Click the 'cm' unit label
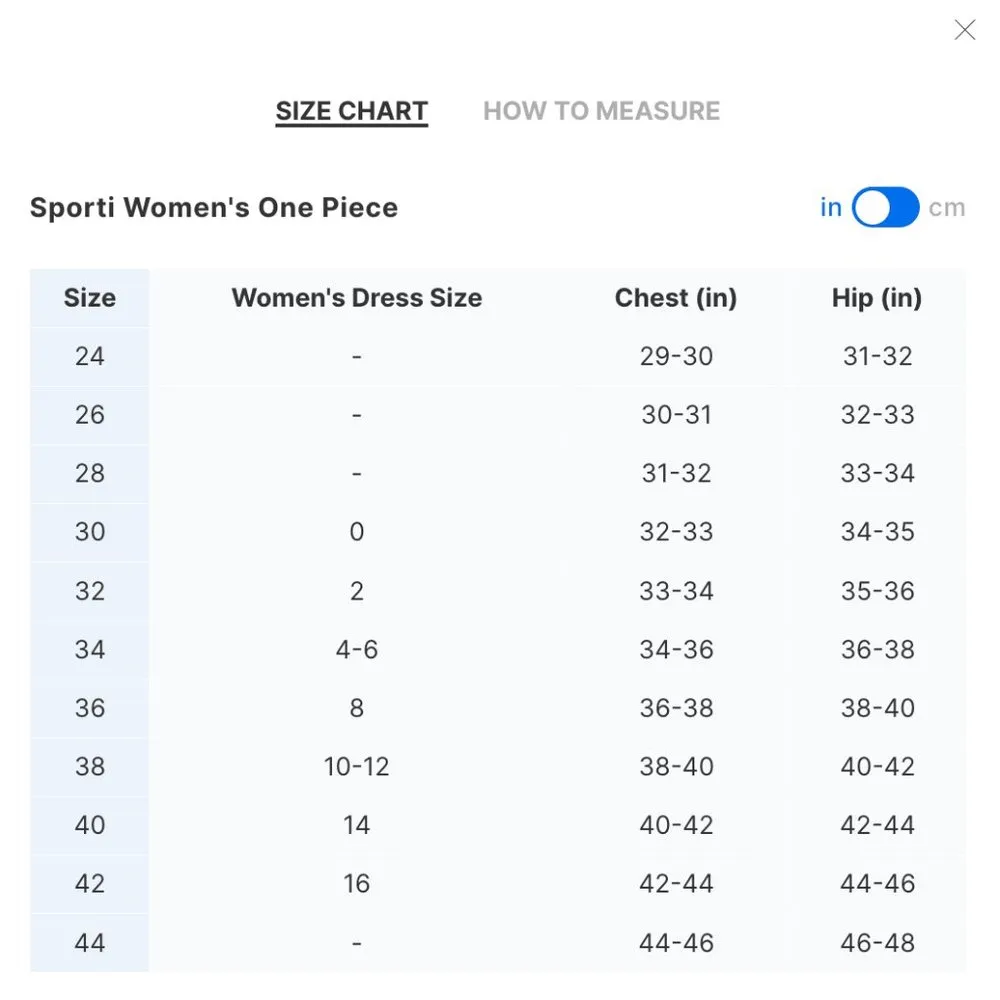The height and width of the screenshot is (1000, 1000). [946, 208]
